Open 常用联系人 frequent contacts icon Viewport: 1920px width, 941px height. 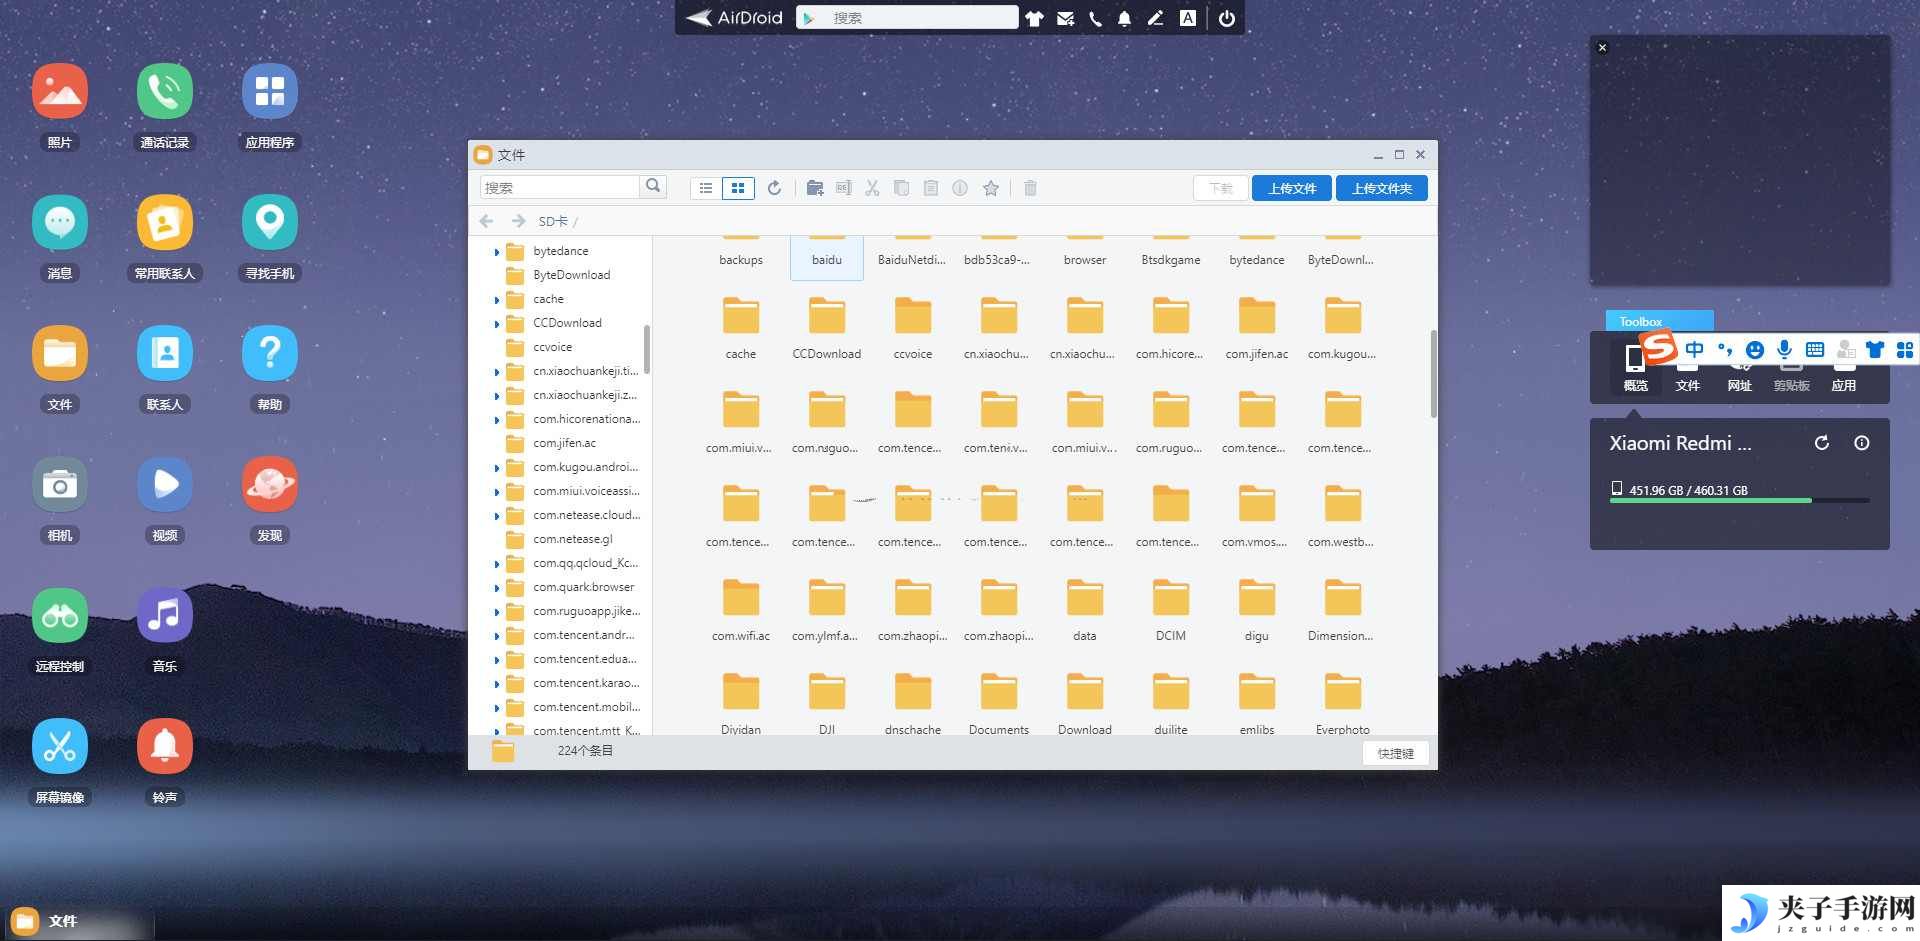pos(165,222)
